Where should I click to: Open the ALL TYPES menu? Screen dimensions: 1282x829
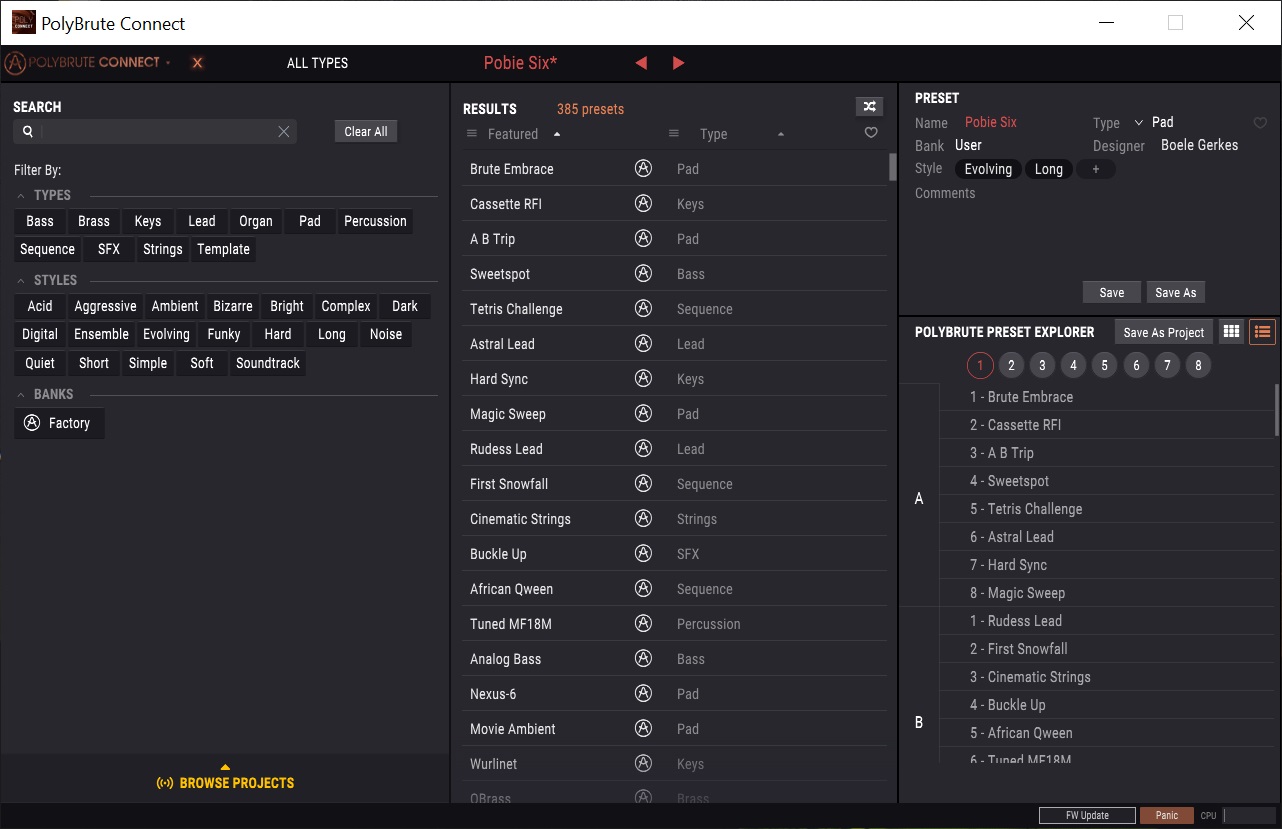pos(317,62)
